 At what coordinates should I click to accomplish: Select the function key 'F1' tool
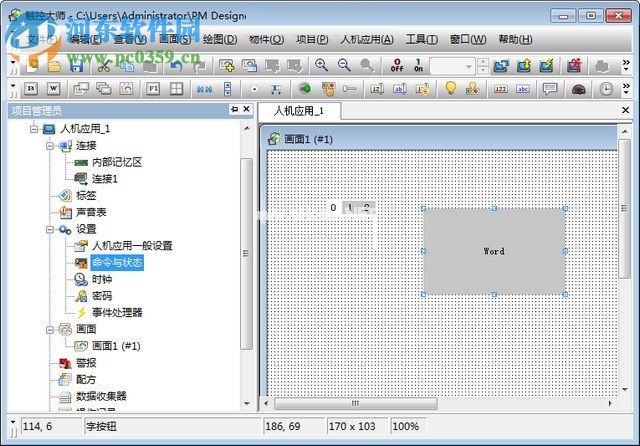point(153,89)
